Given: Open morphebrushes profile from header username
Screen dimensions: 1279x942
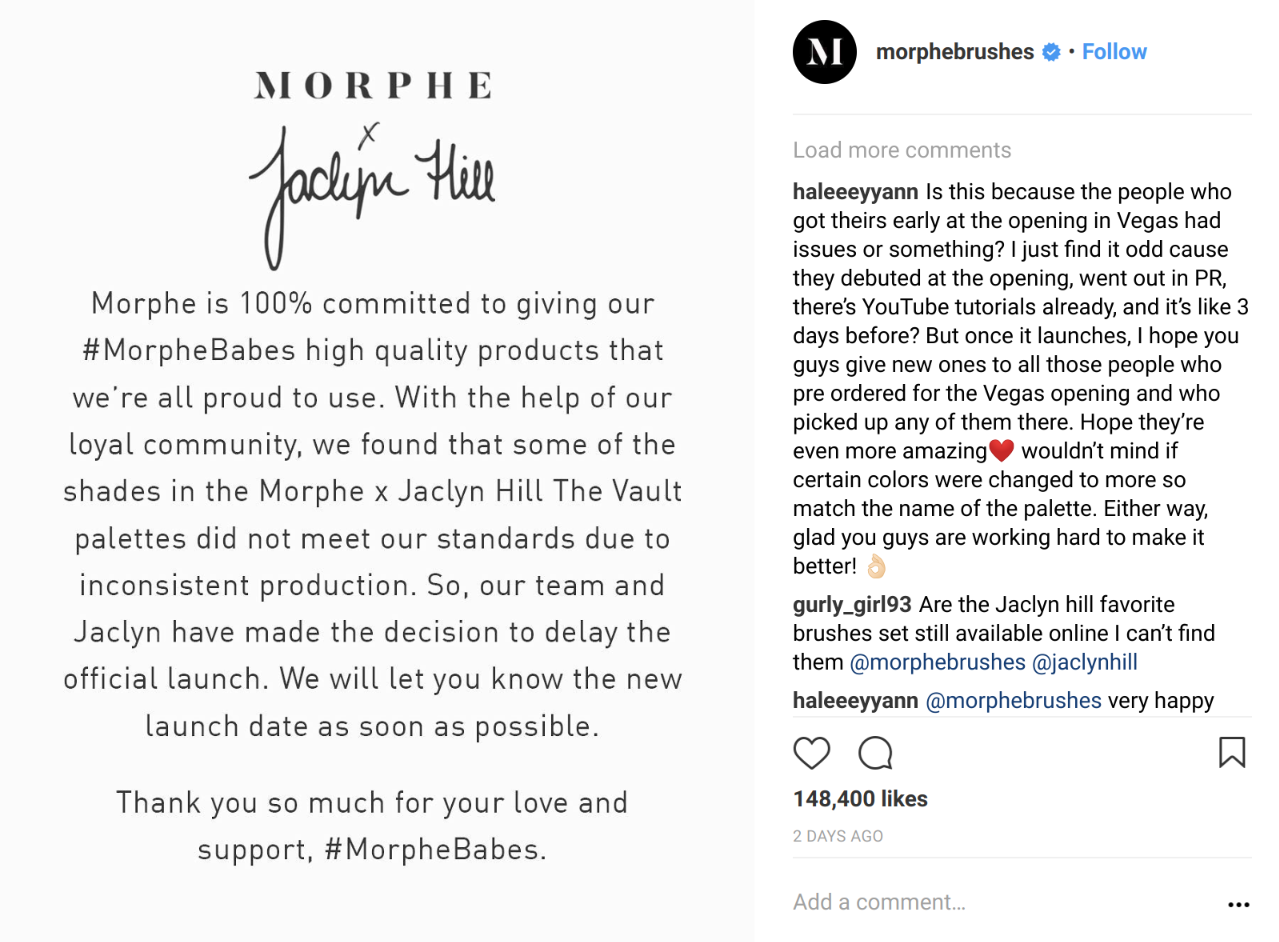Looking at the screenshot, I should pos(954,52).
